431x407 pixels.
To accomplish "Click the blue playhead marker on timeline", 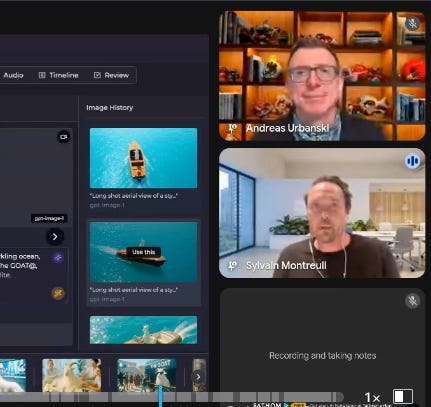I will [160, 396].
